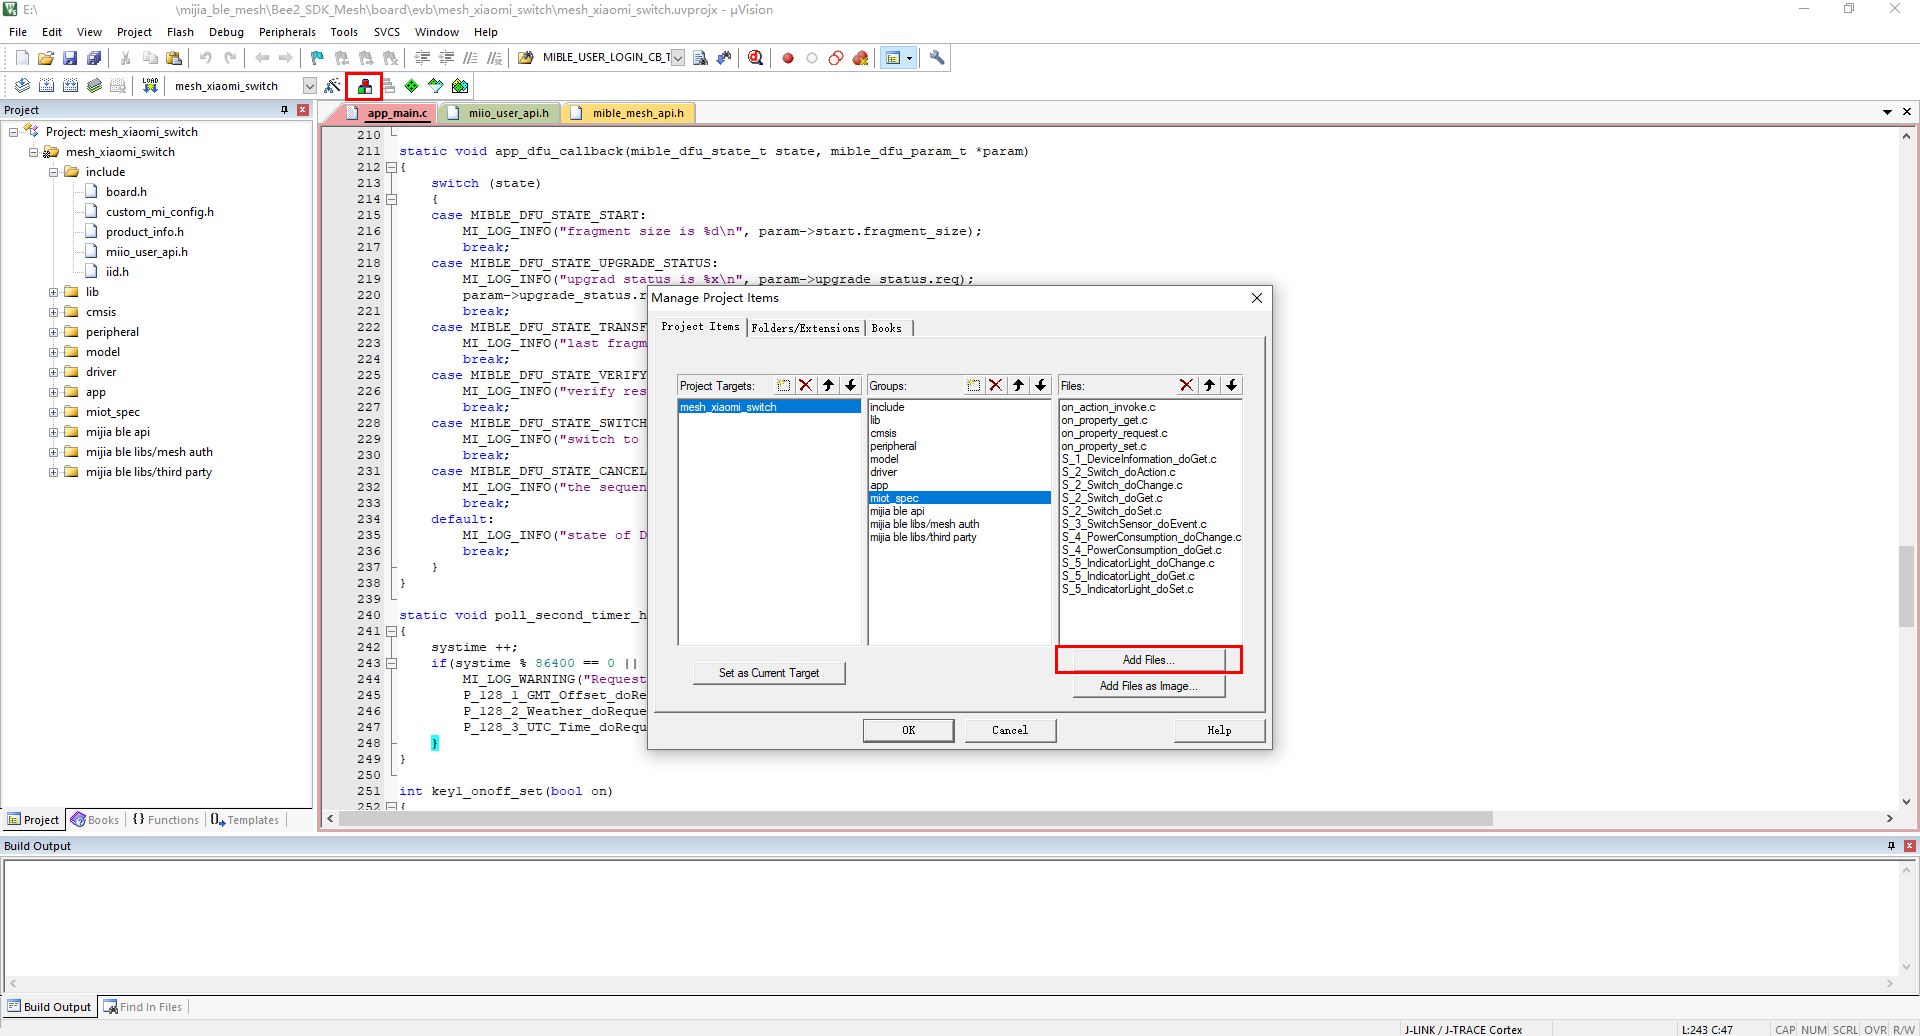Save the current file with the floppy icon
Viewport: 1920px width, 1036px height.
coord(70,58)
